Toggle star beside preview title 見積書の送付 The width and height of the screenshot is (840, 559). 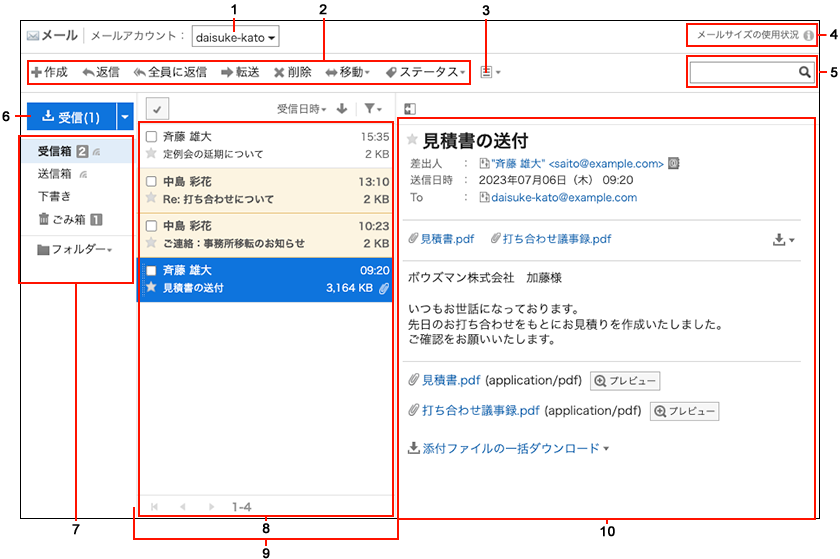[x=412, y=140]
